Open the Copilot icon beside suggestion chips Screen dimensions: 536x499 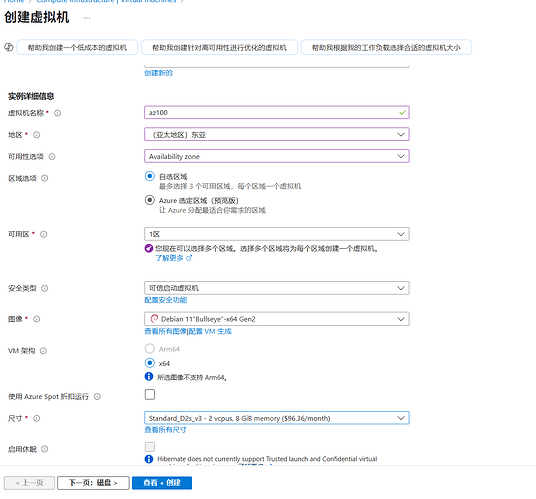tap(9, 47)
